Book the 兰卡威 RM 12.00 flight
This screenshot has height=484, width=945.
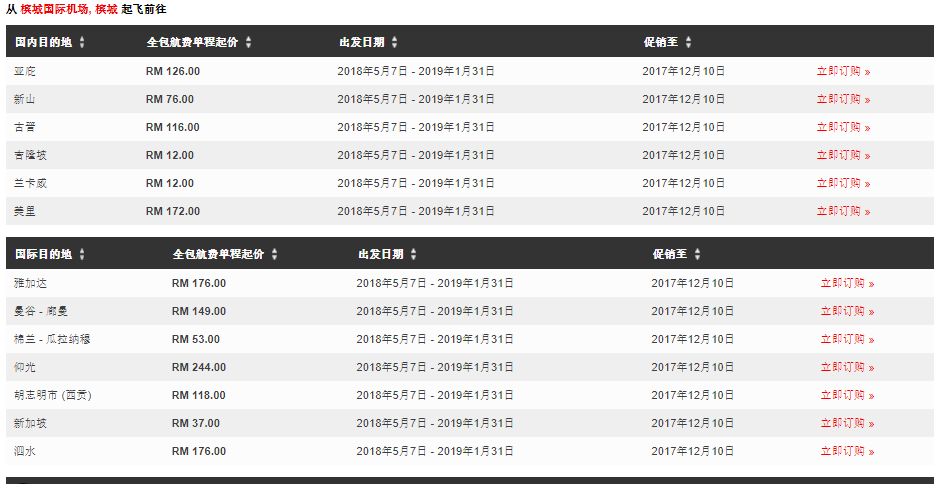[843, 183]
